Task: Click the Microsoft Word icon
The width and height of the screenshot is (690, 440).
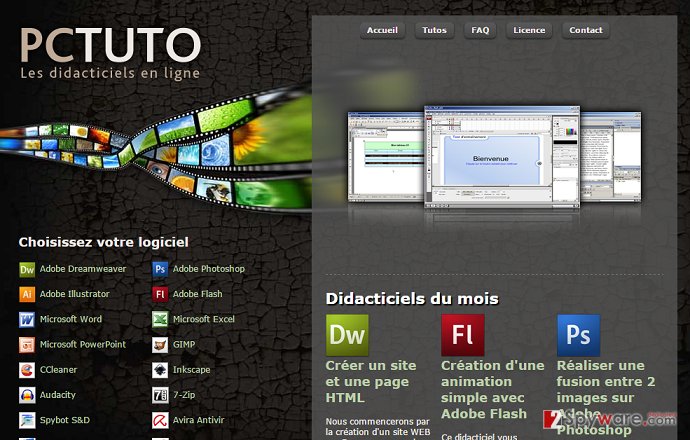Action: 27,319
